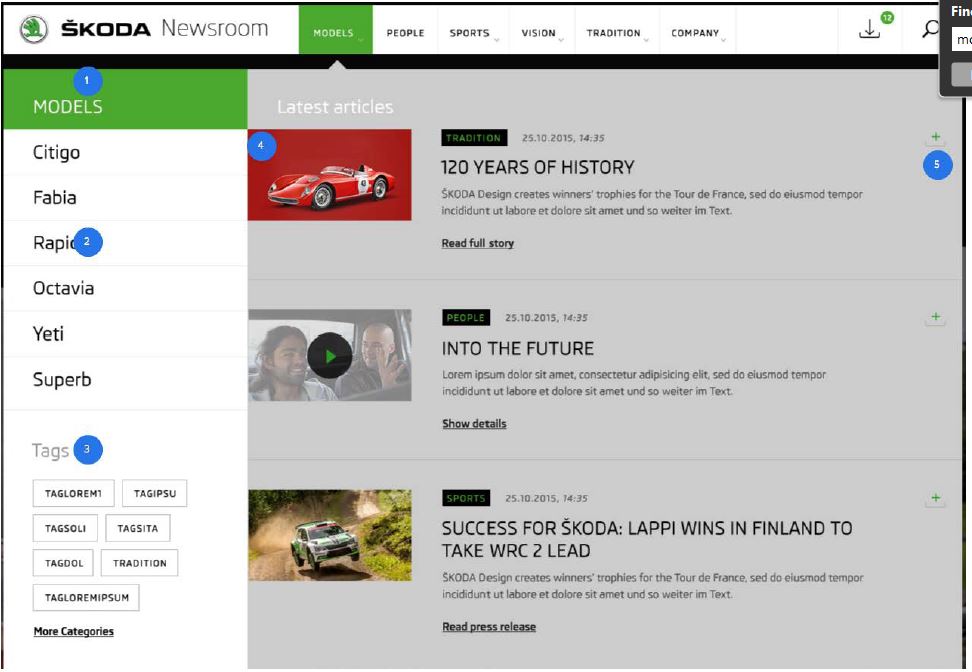Add Into the Future via plus icon
972x672 pixels.
pyautogui.click(x=935, y=318)
